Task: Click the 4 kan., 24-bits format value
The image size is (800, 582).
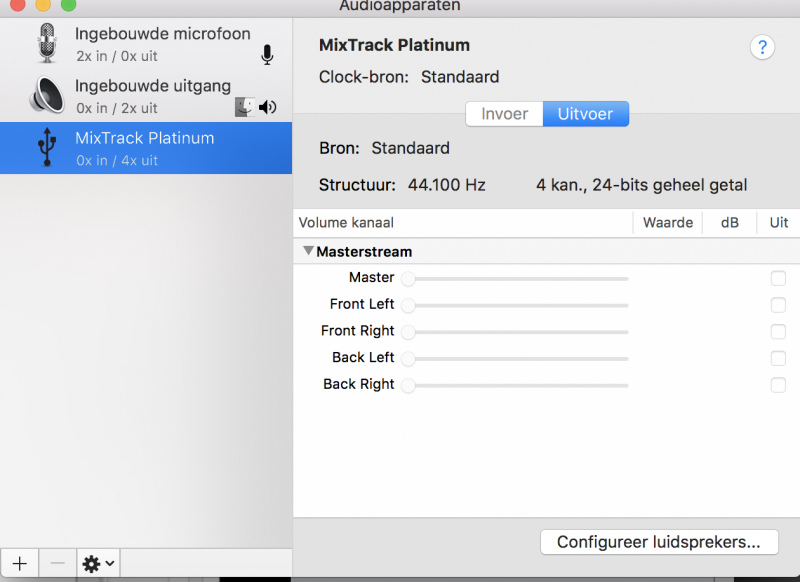Action: [x=641, y=185]
